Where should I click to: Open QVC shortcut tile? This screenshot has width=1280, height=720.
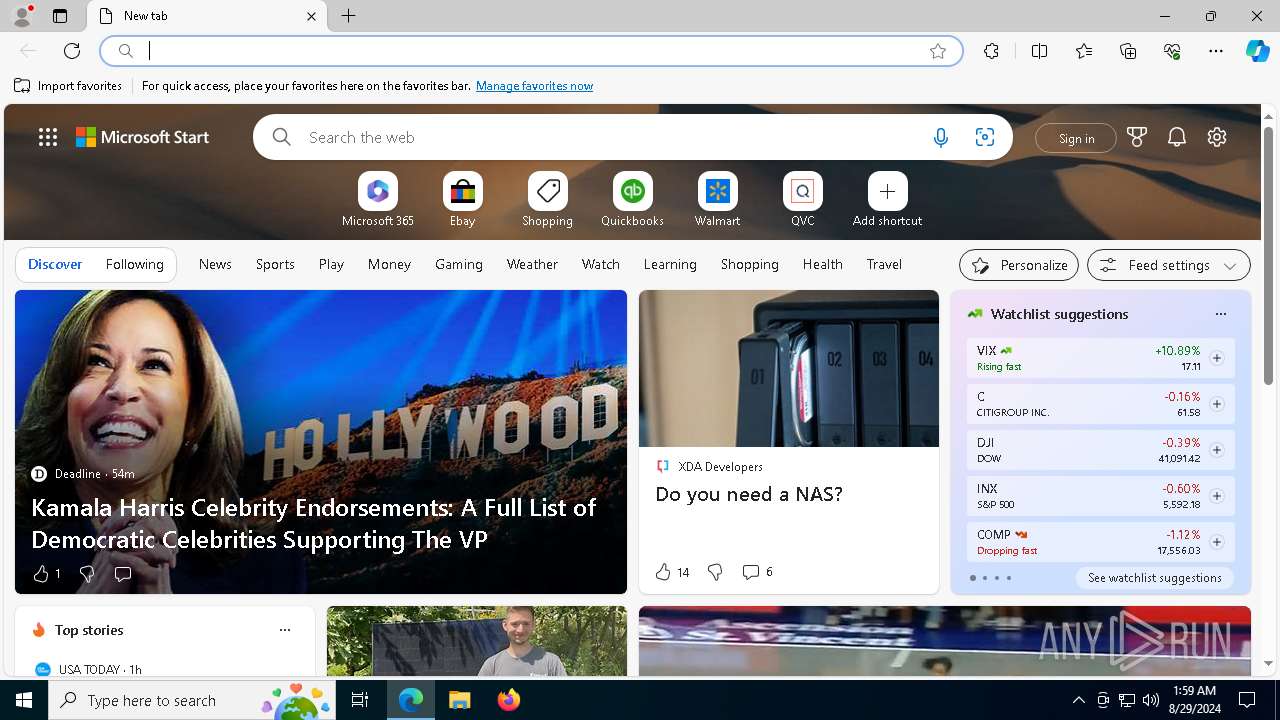803,200
